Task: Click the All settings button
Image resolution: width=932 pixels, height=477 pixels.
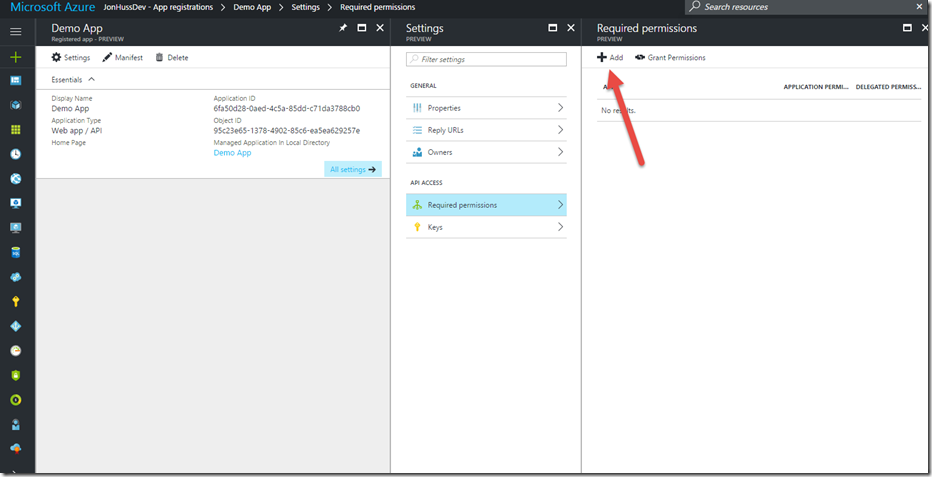Action: (353, 169)
